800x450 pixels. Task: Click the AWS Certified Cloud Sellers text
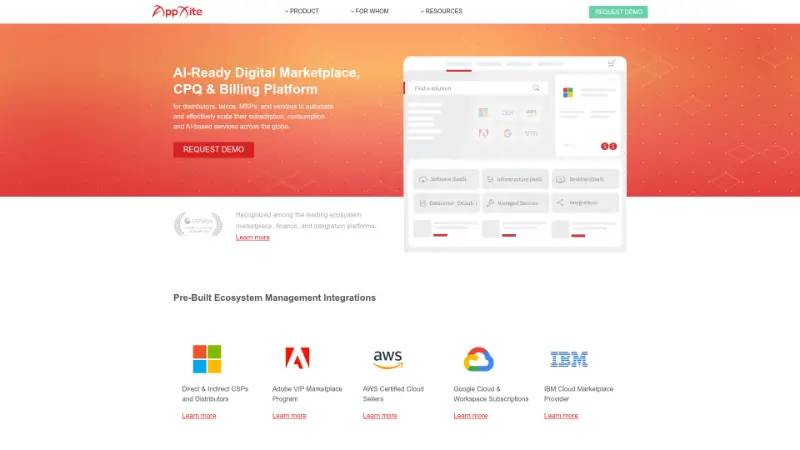(393, 394)
